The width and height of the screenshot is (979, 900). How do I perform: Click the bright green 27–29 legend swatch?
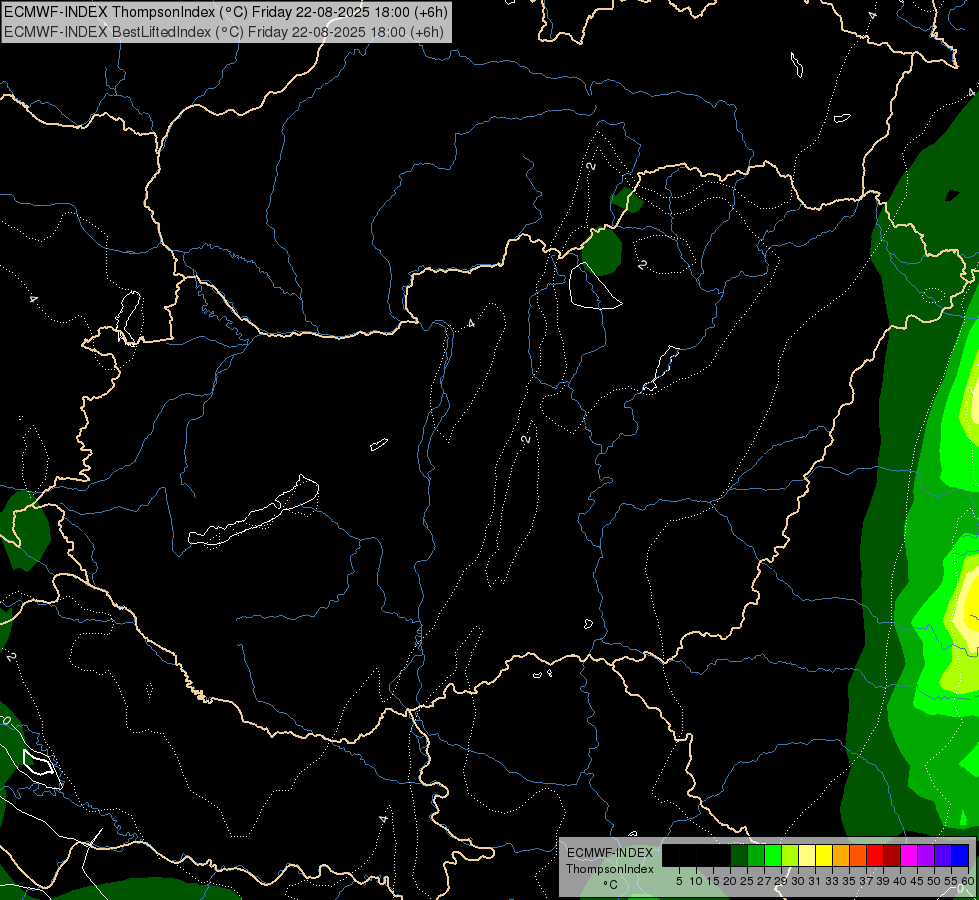(x=773, y=855)
